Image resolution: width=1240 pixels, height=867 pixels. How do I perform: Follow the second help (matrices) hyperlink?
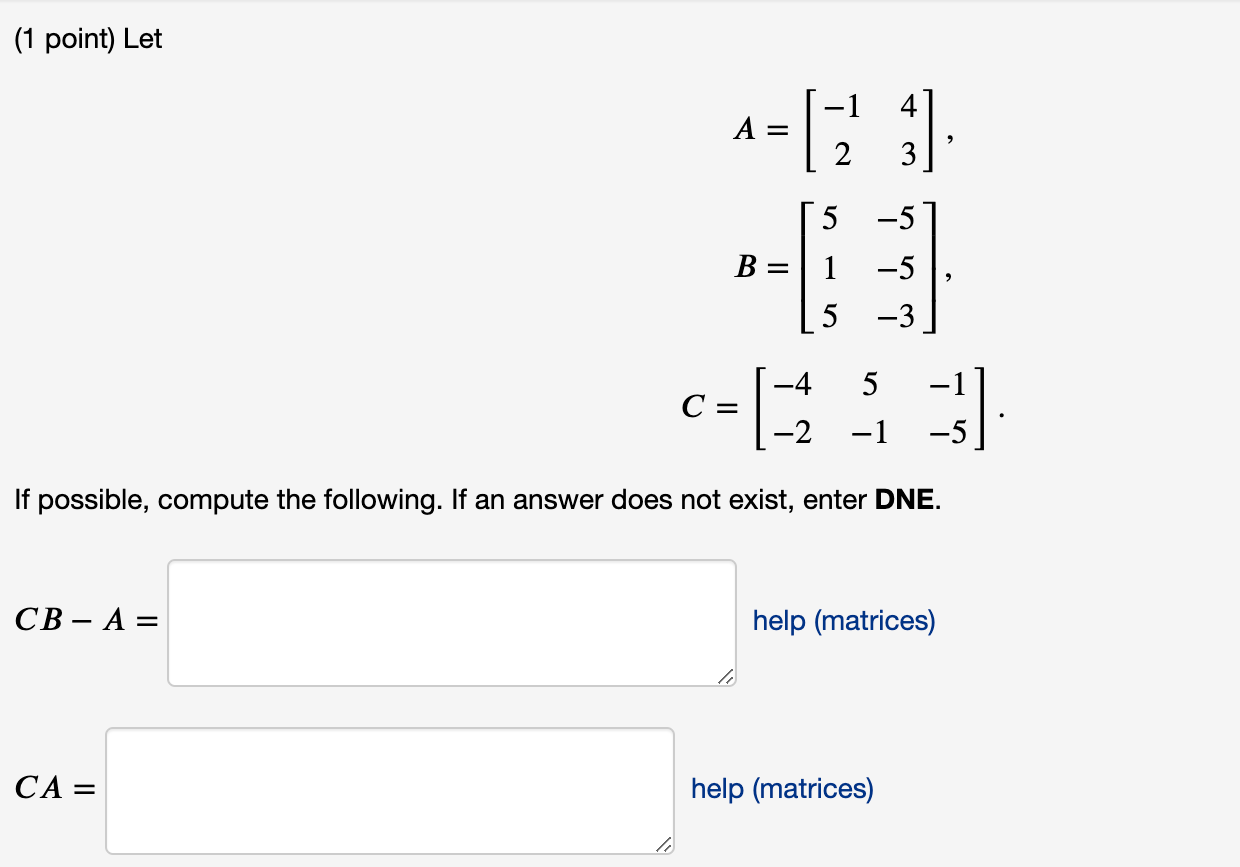pyautogui.click(x=779, y=789)
